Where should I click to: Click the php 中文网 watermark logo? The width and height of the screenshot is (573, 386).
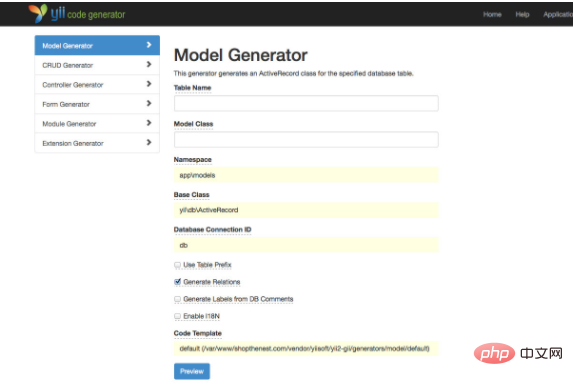point(518,353)
